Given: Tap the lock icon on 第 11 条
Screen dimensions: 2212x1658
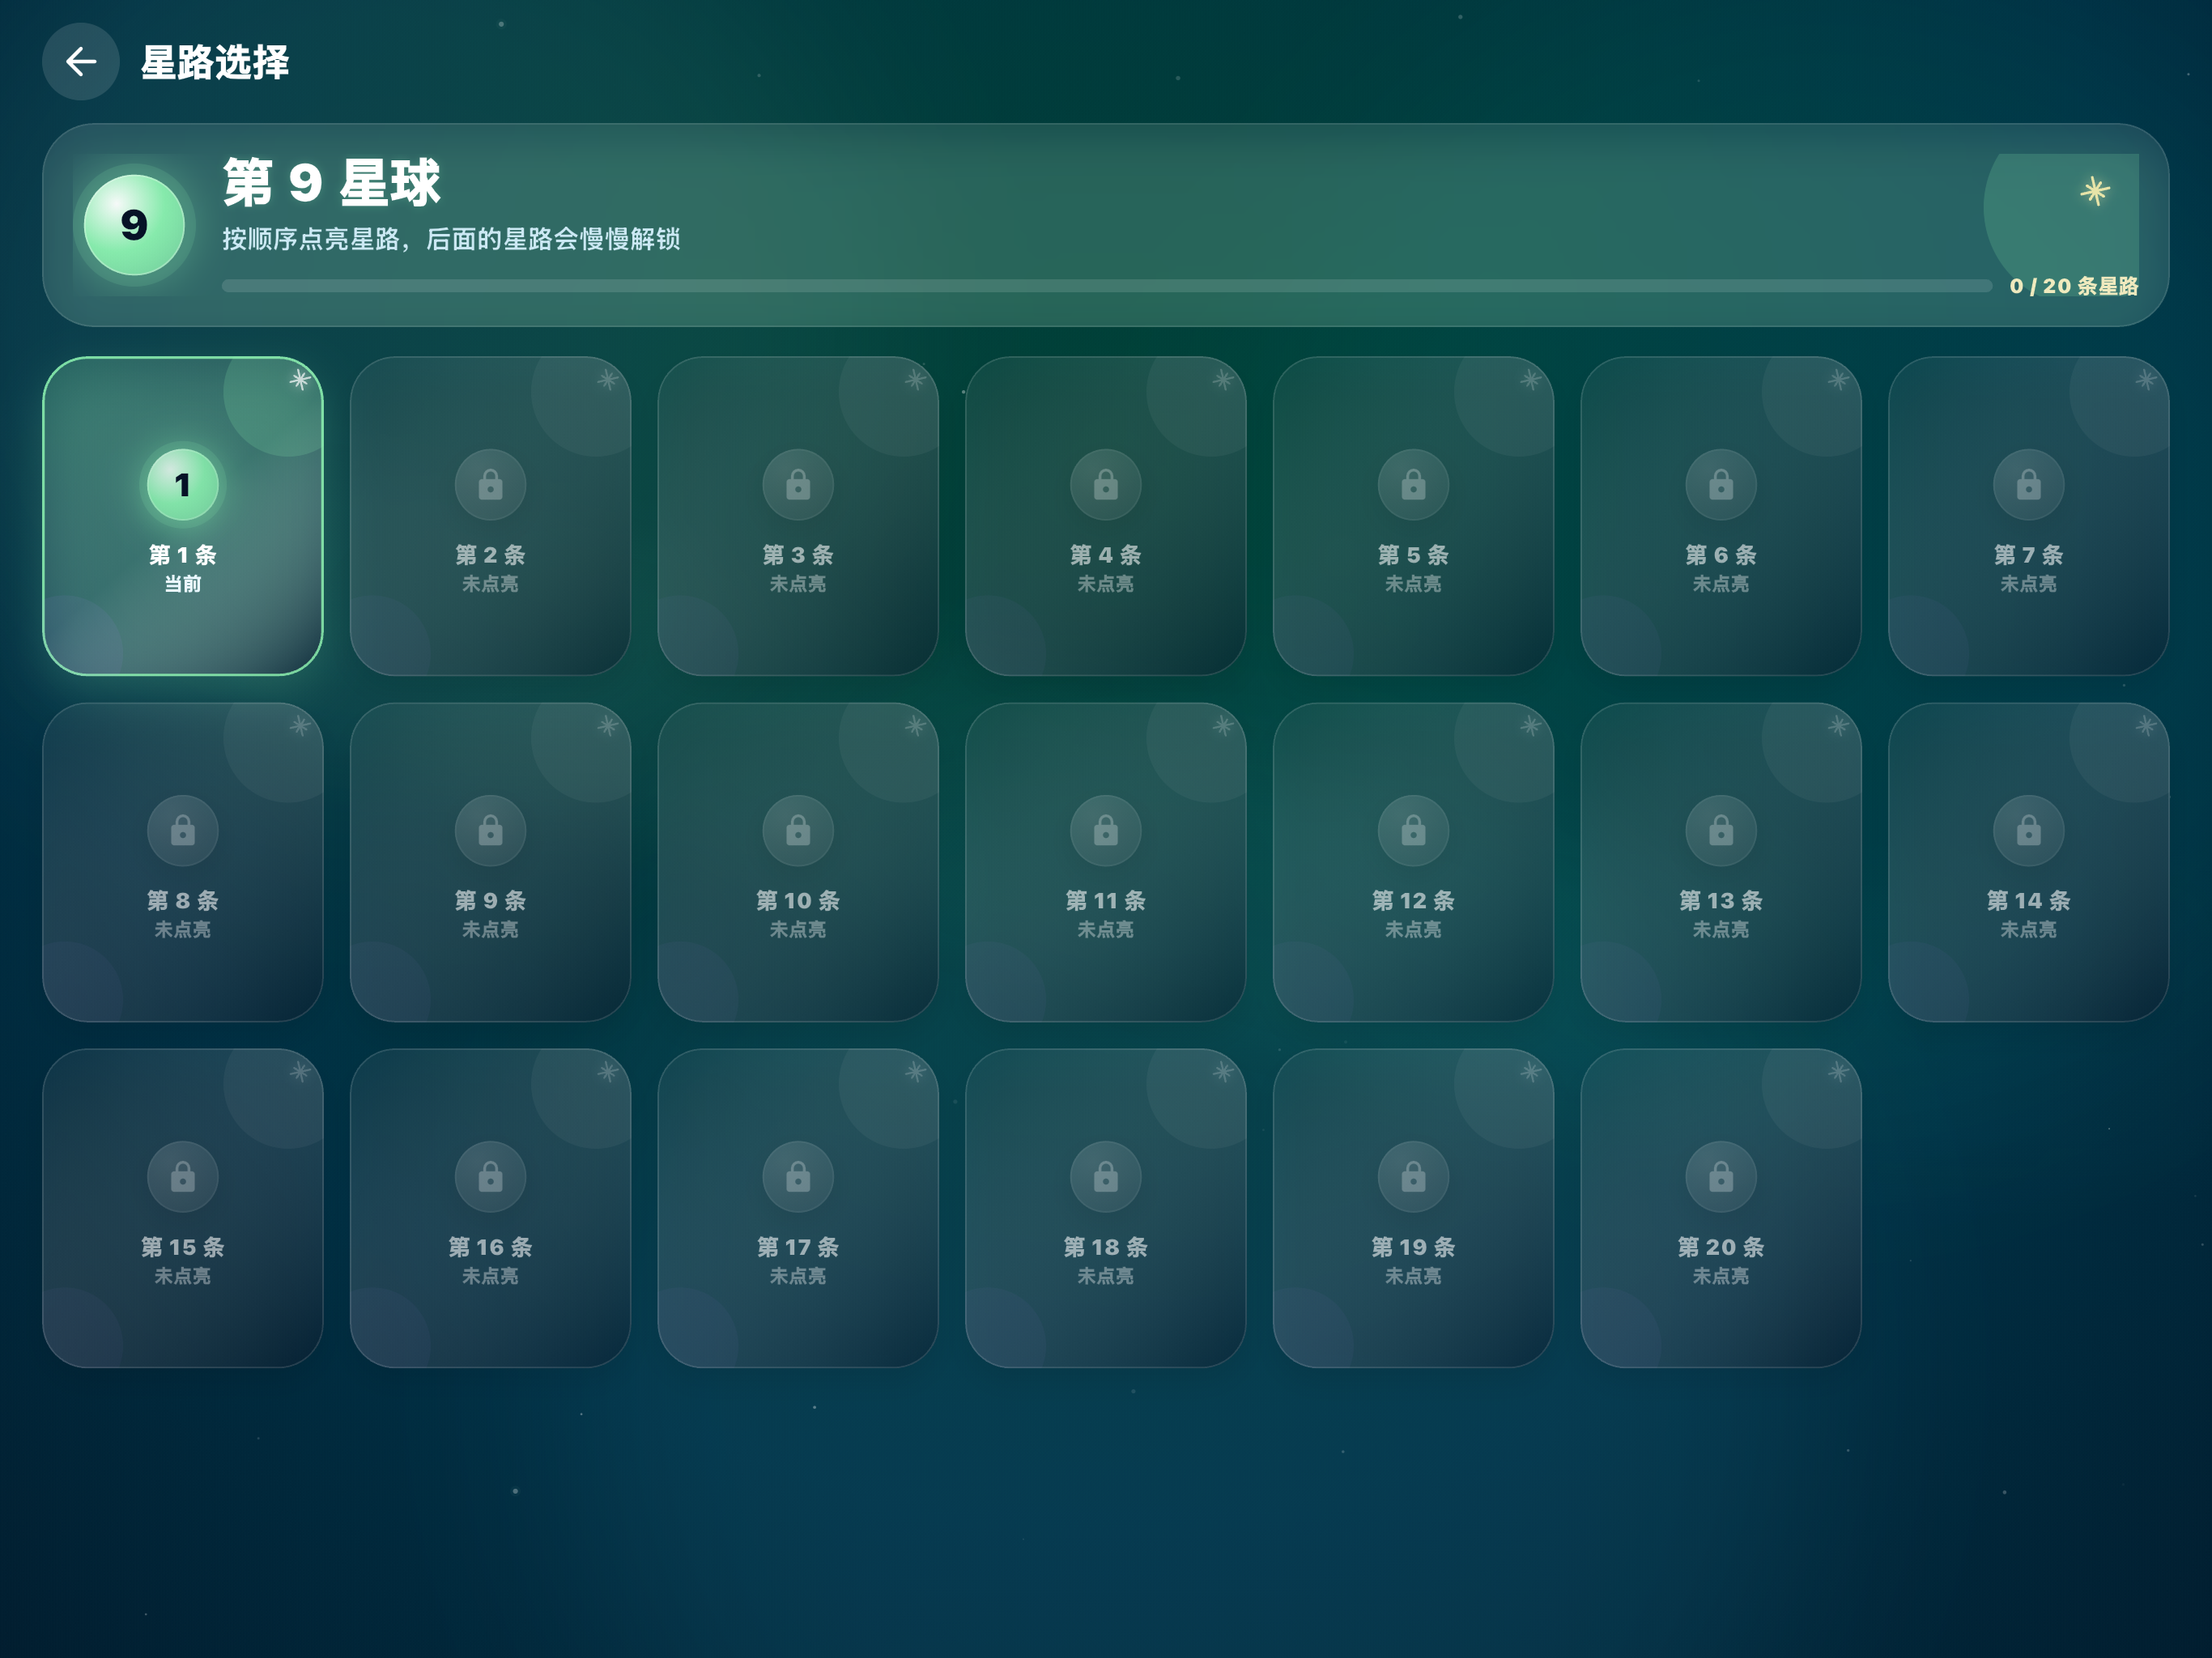Looking at the screenshot, I should pos(1106,831).
